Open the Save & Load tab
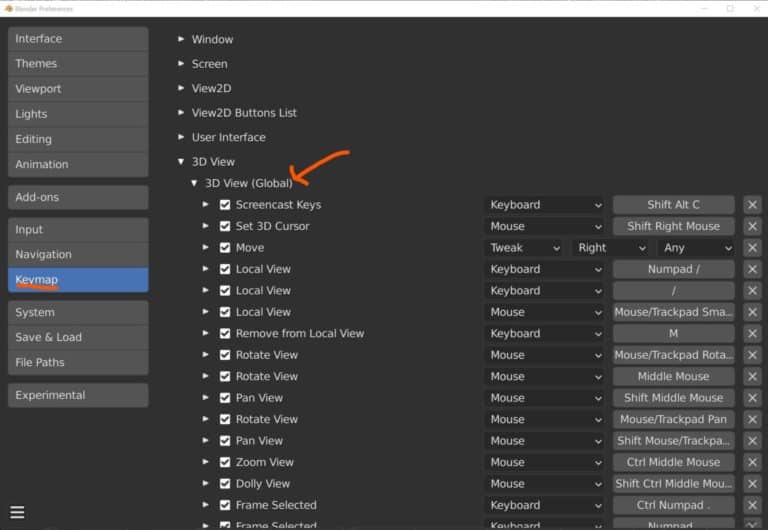This screenshot has height=530, width=768. pyautogui.click(x=78, y=337)
